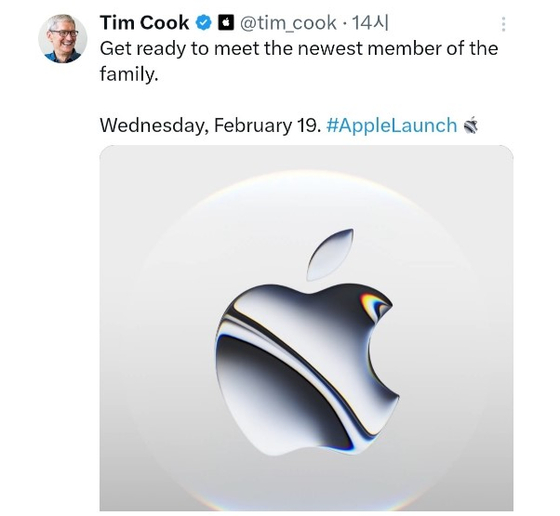Click the "Wednesday, February 19." text
Viewport: 560px width, 516px height.
coord(210,125)
